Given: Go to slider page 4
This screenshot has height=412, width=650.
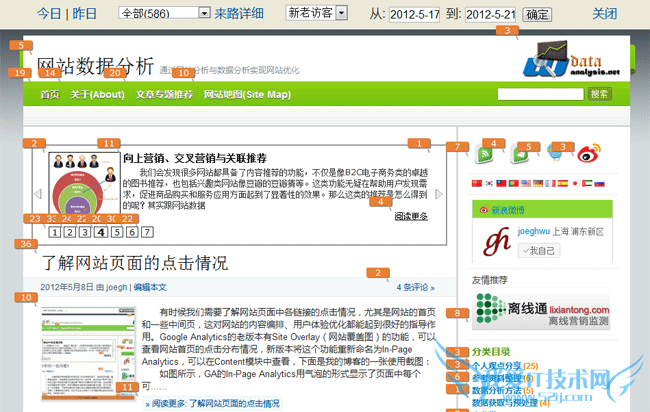Looking at the screenshot, I should click(101, 232).
